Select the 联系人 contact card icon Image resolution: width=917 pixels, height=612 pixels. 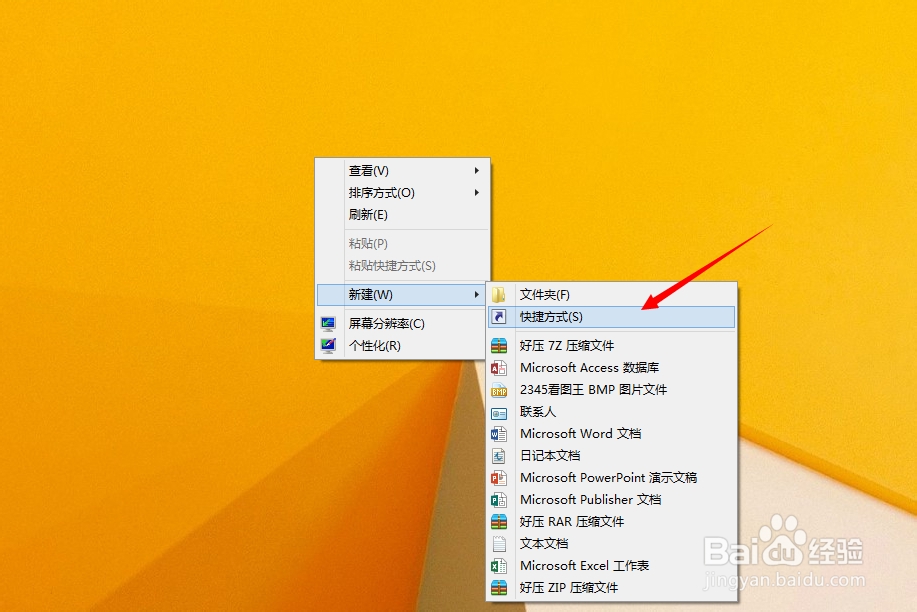click(x=501, y=411)
